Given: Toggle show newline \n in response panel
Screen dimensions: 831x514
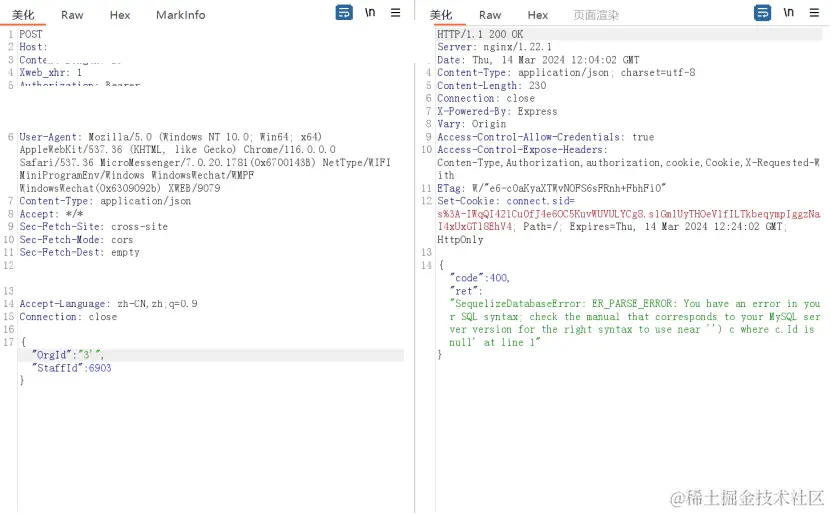Looking at the screenshot, I should 789,12.
